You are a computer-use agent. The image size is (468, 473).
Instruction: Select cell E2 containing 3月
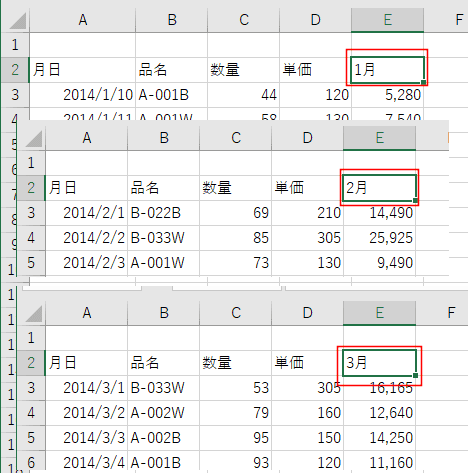click(x=379, y=363)
